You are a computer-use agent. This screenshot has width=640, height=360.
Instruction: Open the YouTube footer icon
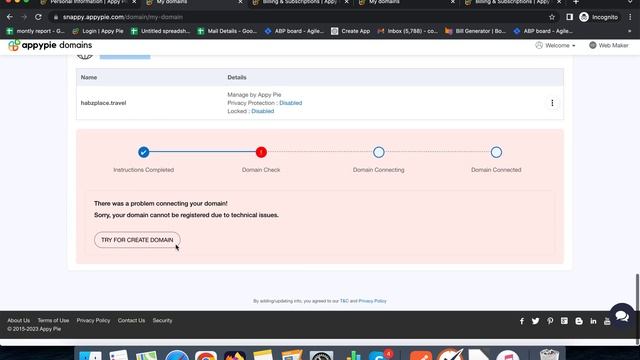607,321
